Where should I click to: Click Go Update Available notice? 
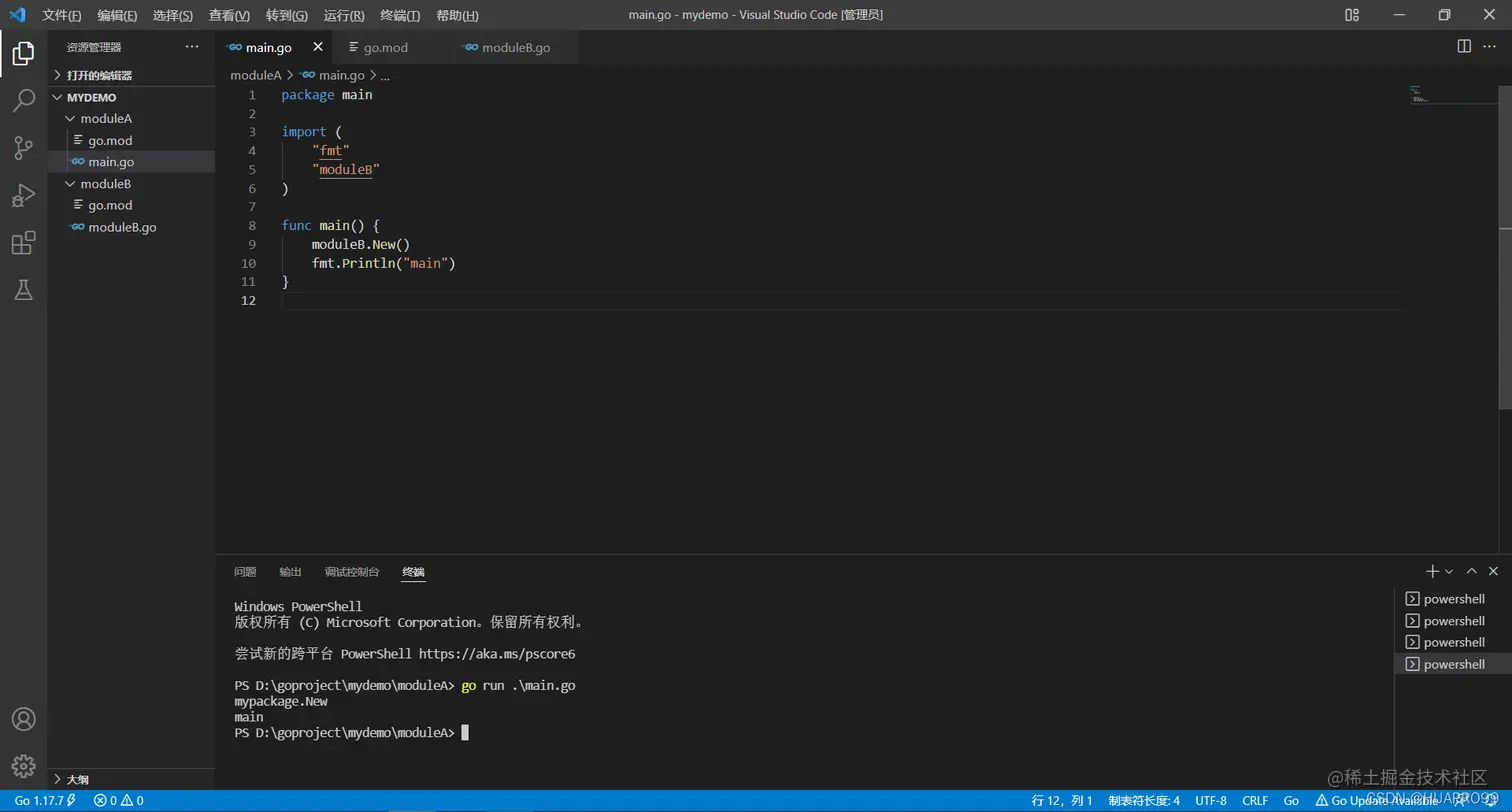(x=1378, y=800)
